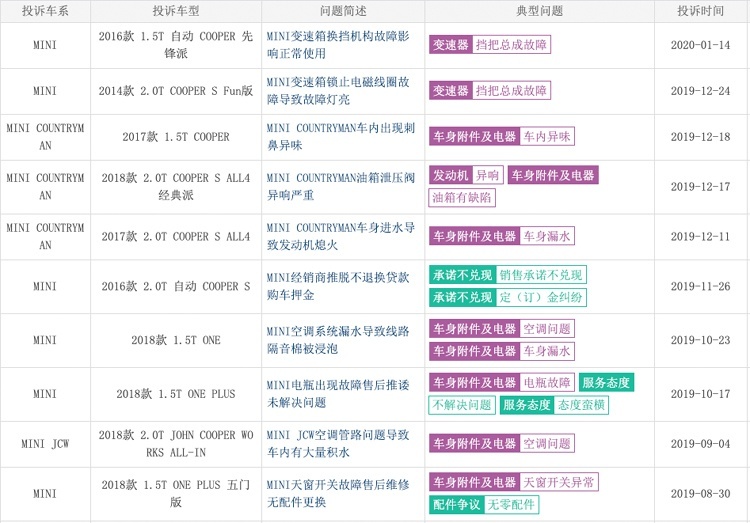
Task: Click date 2020-01-14
Action: pyautogui.click(x=700, y=45)
